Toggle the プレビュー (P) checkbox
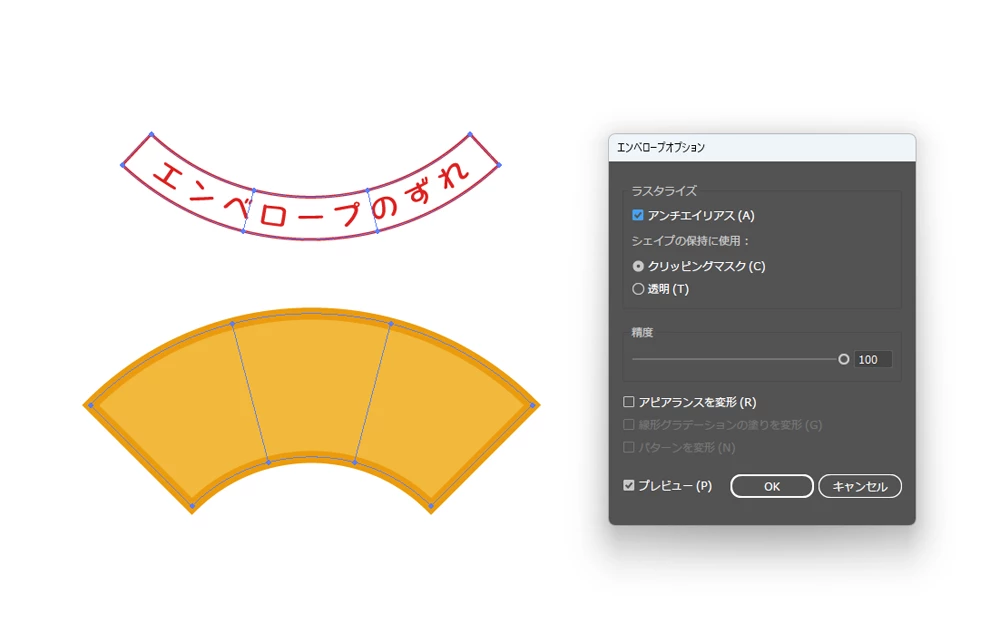 click(629, 486)
